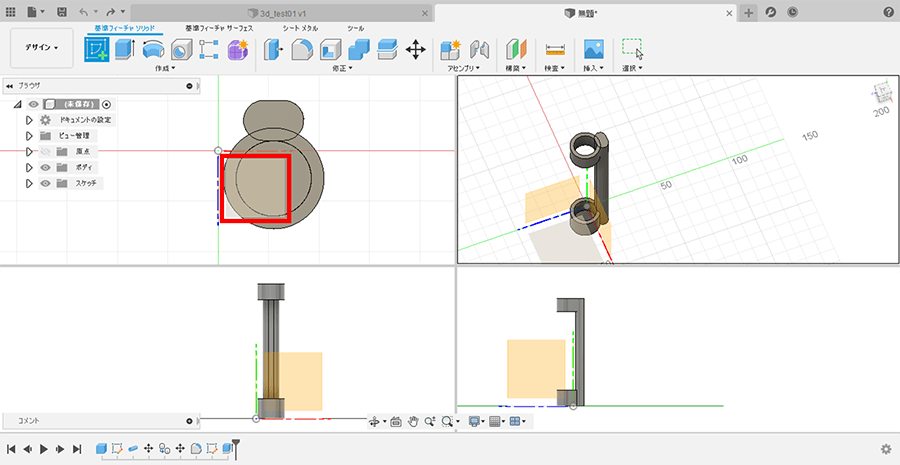Switch to the シートメタル tab
The width and height of the screenshot is (900, 465).
300,28
